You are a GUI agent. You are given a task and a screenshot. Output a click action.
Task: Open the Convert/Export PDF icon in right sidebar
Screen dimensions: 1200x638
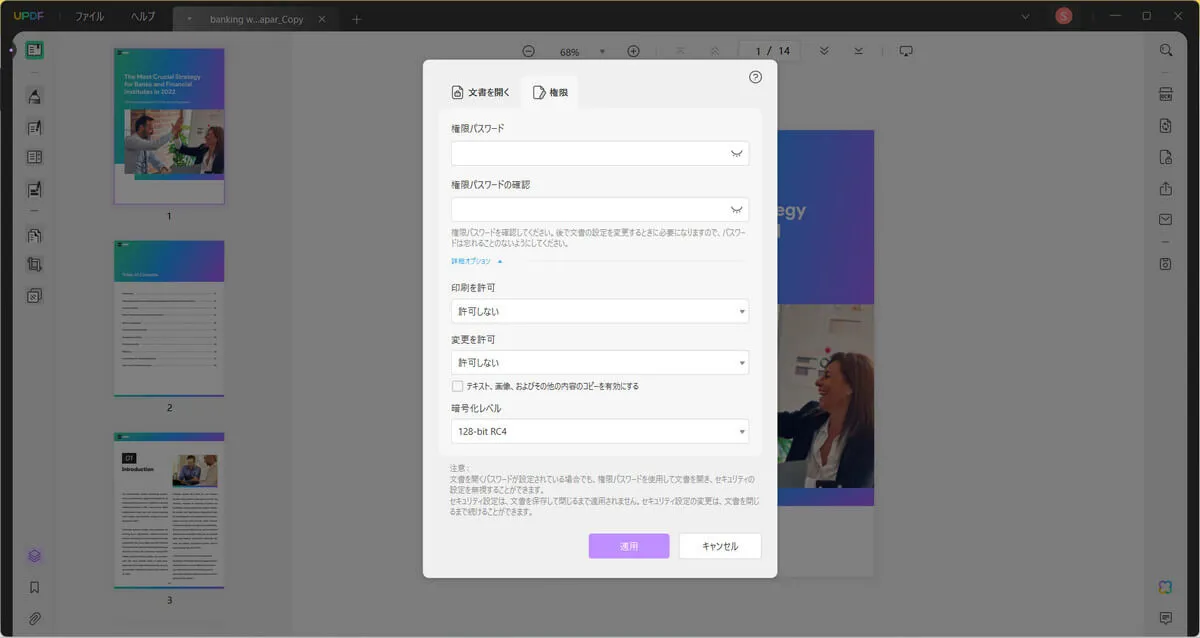(x=1165, y=126)
